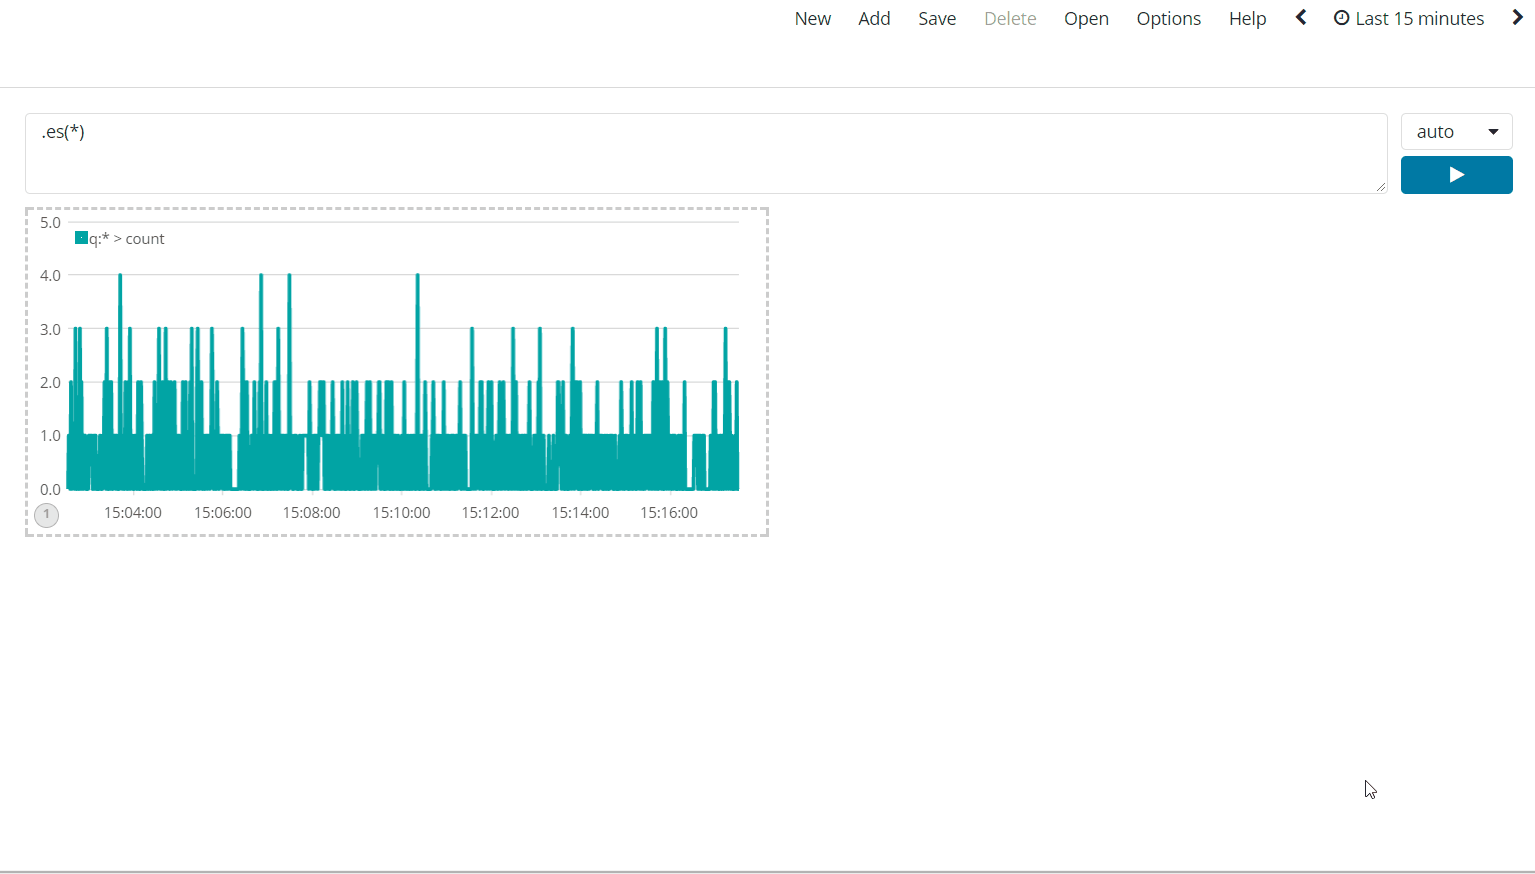Open the Last 15 minutes time picker
Screen dimensions: 1535x874
(1409, 18)
